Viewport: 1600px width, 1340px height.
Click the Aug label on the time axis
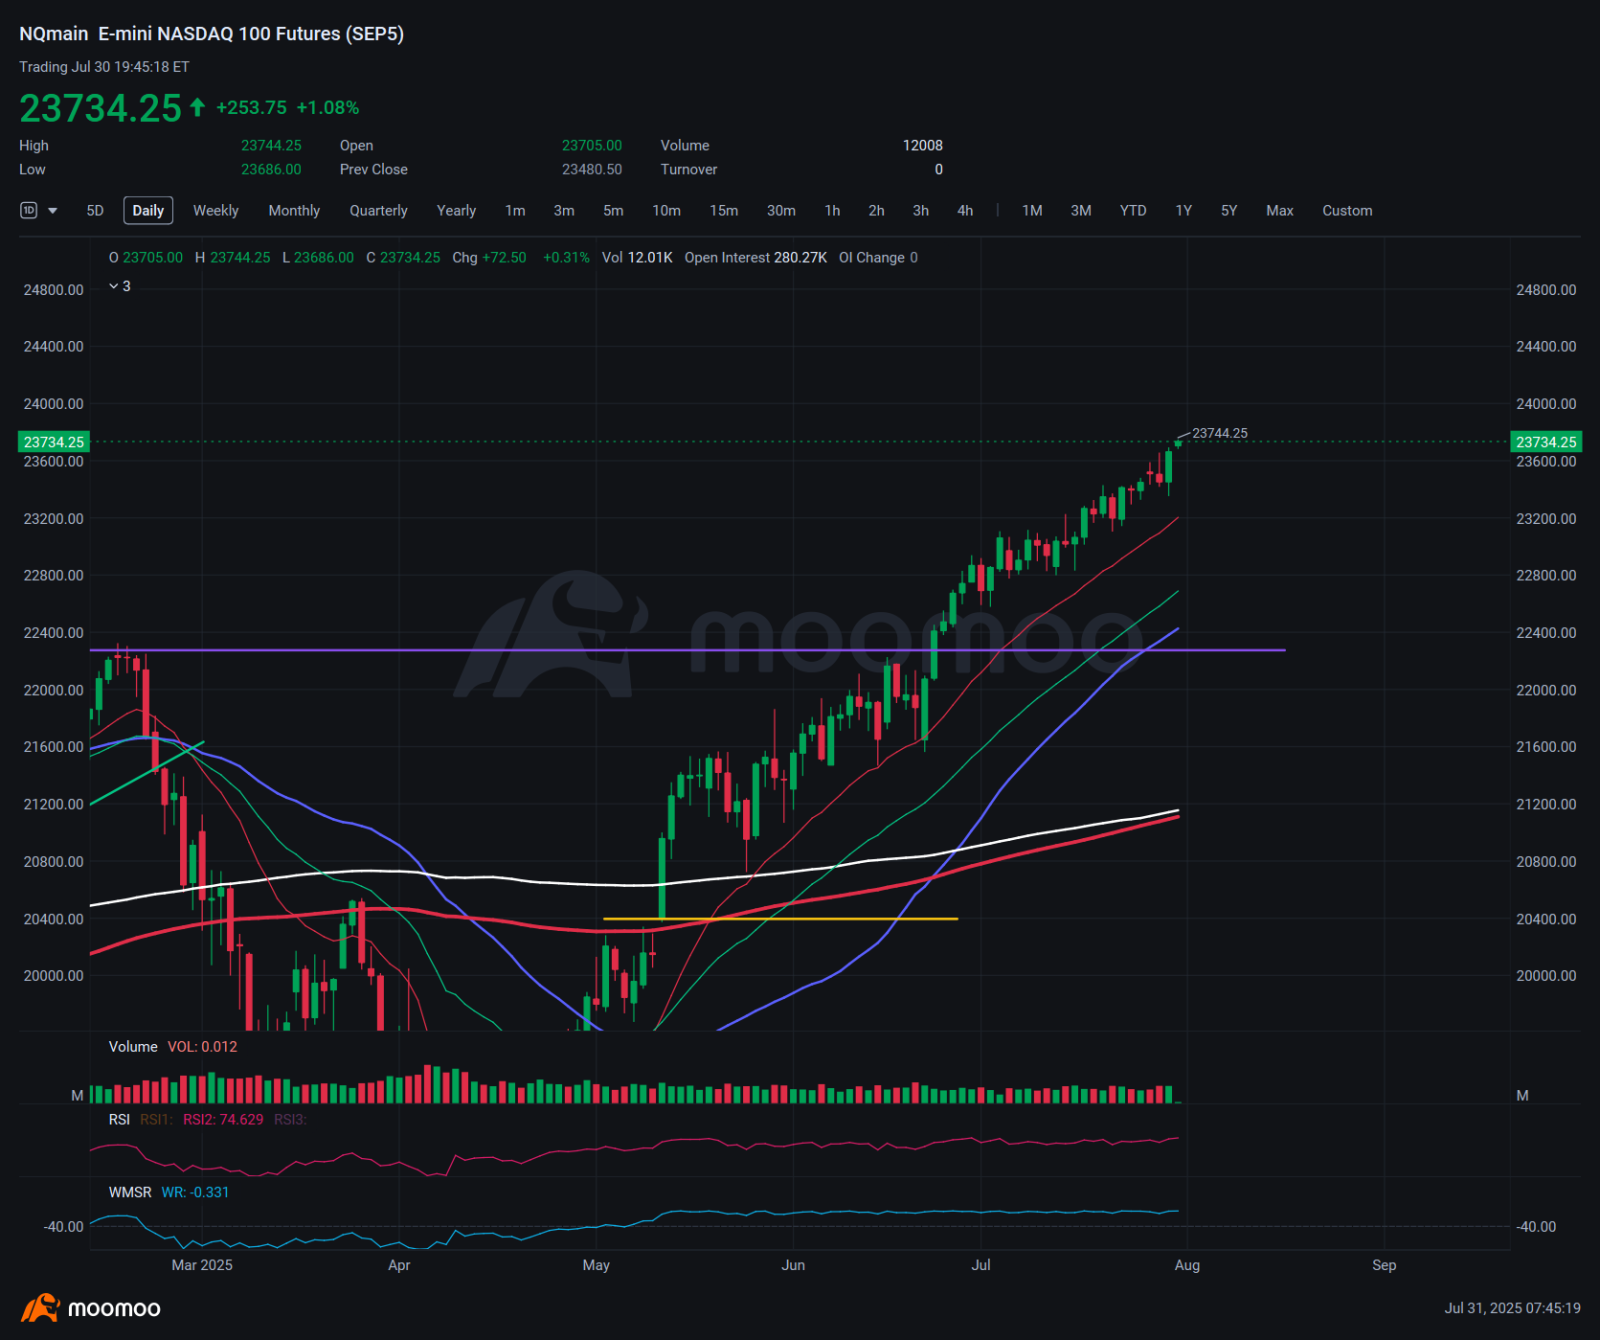(1187, 1265)
